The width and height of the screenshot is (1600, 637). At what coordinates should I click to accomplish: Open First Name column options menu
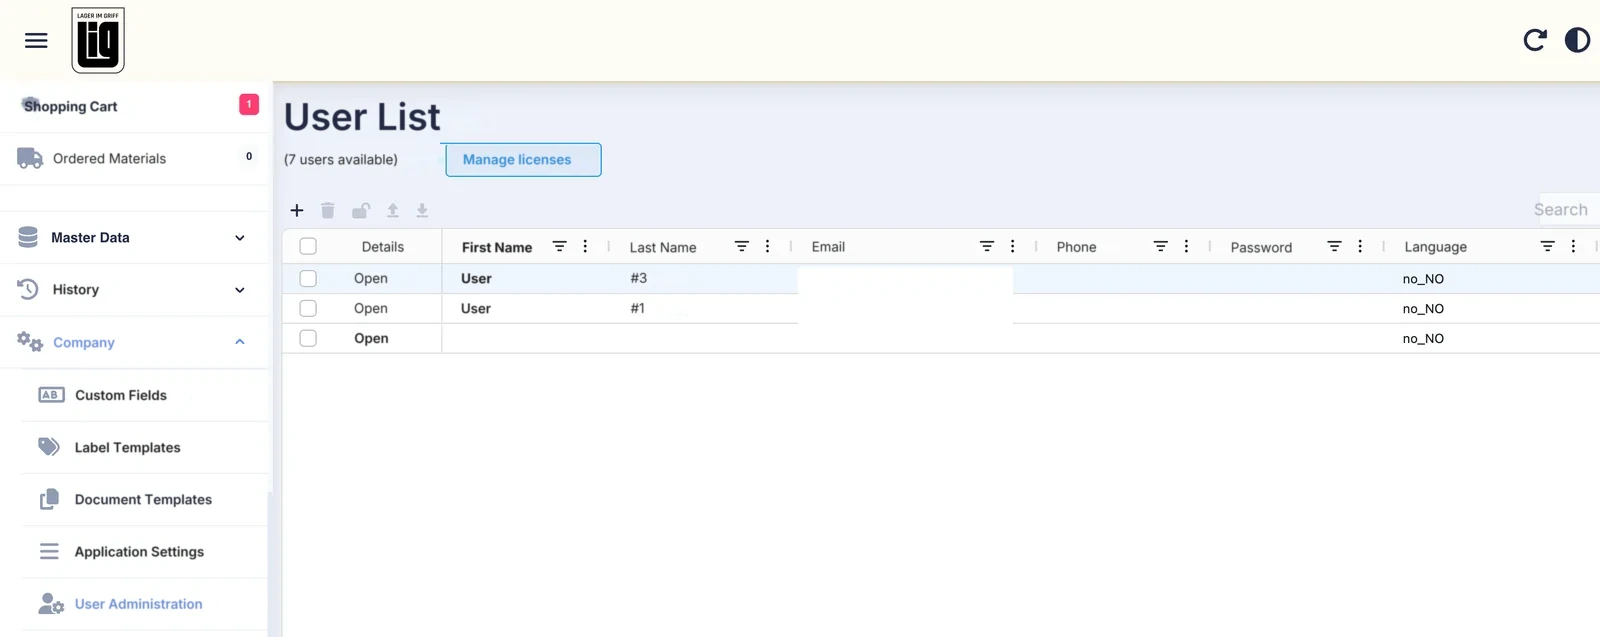[x=585, y=246]
